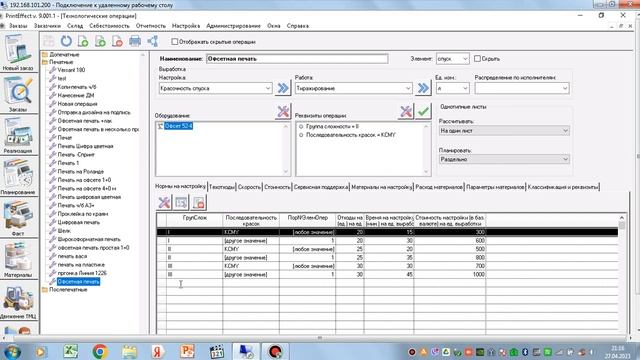Click the tools icon above the norms table
This screenshot has height=360, width=640.
click(164, 202)
